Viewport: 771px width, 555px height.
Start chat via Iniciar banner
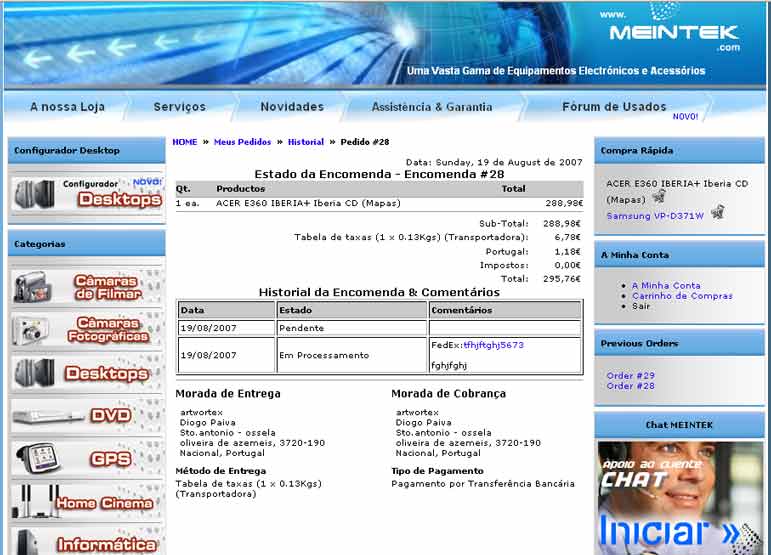(679, 497)
